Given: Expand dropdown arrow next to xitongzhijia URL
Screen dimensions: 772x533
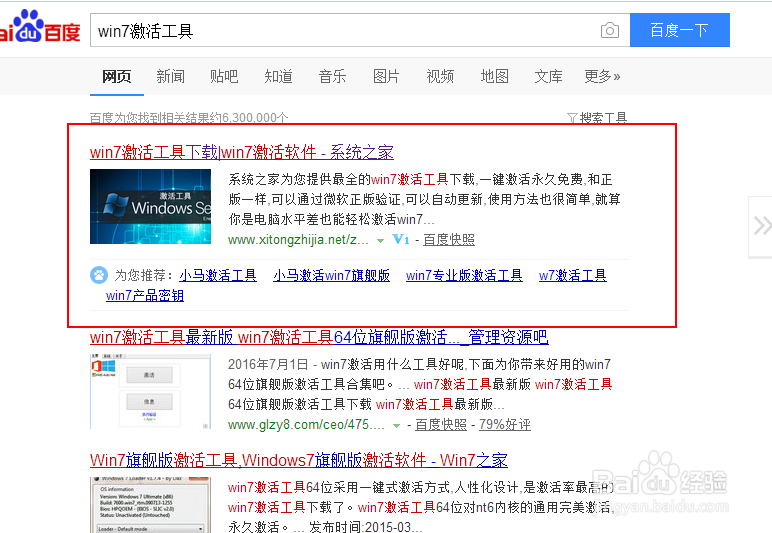Looking at the screenshot, I should coord(380,241).
